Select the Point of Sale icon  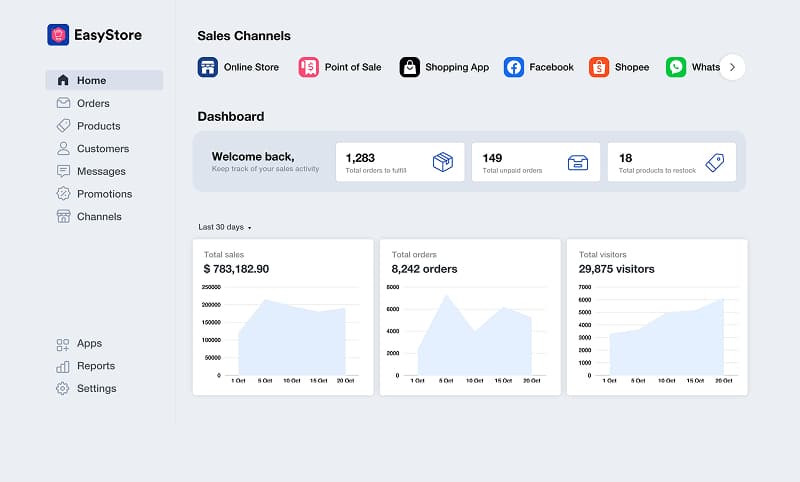(x=309, y=67)
